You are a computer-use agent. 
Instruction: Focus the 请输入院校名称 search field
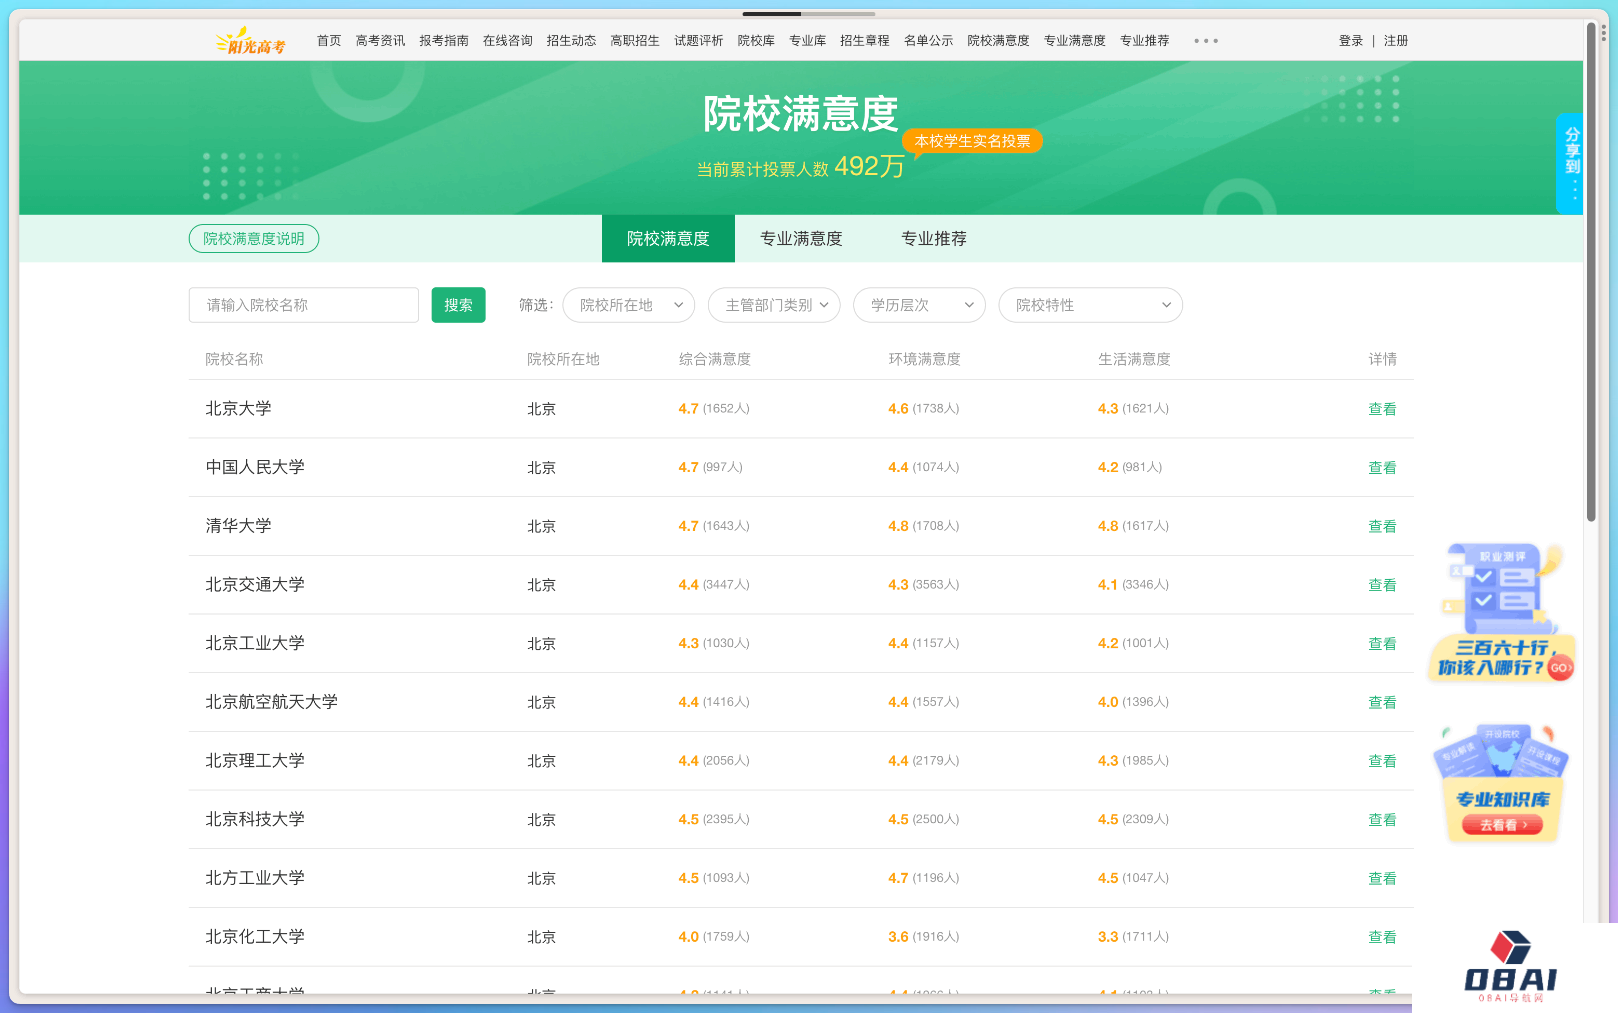tap(304, 305)
